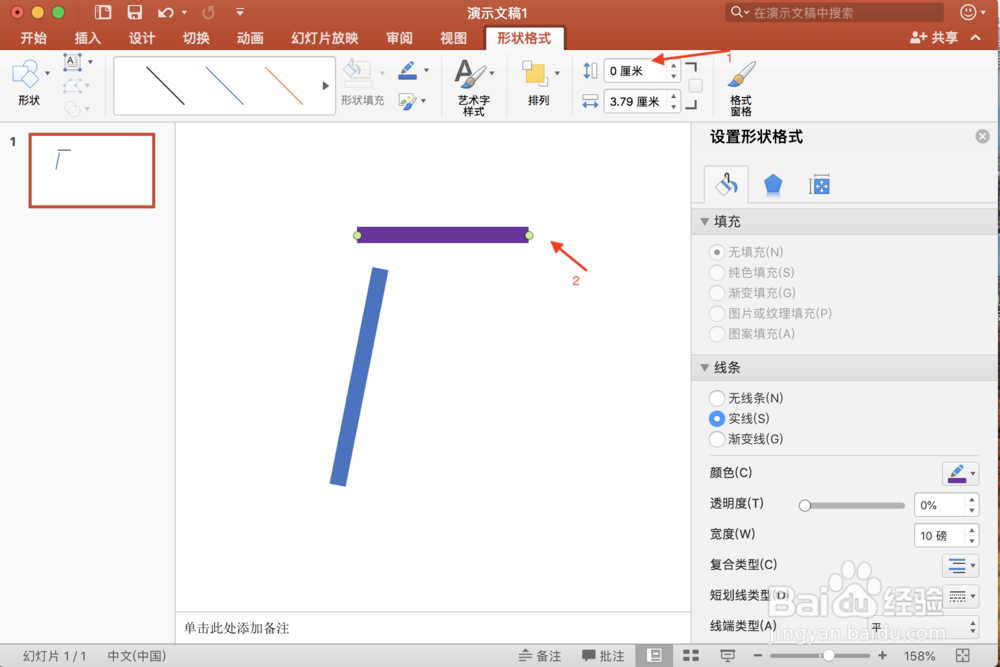Click the sidebar layout icon in title bar
The image size is (1000, 667).
[x=103, y=12]
